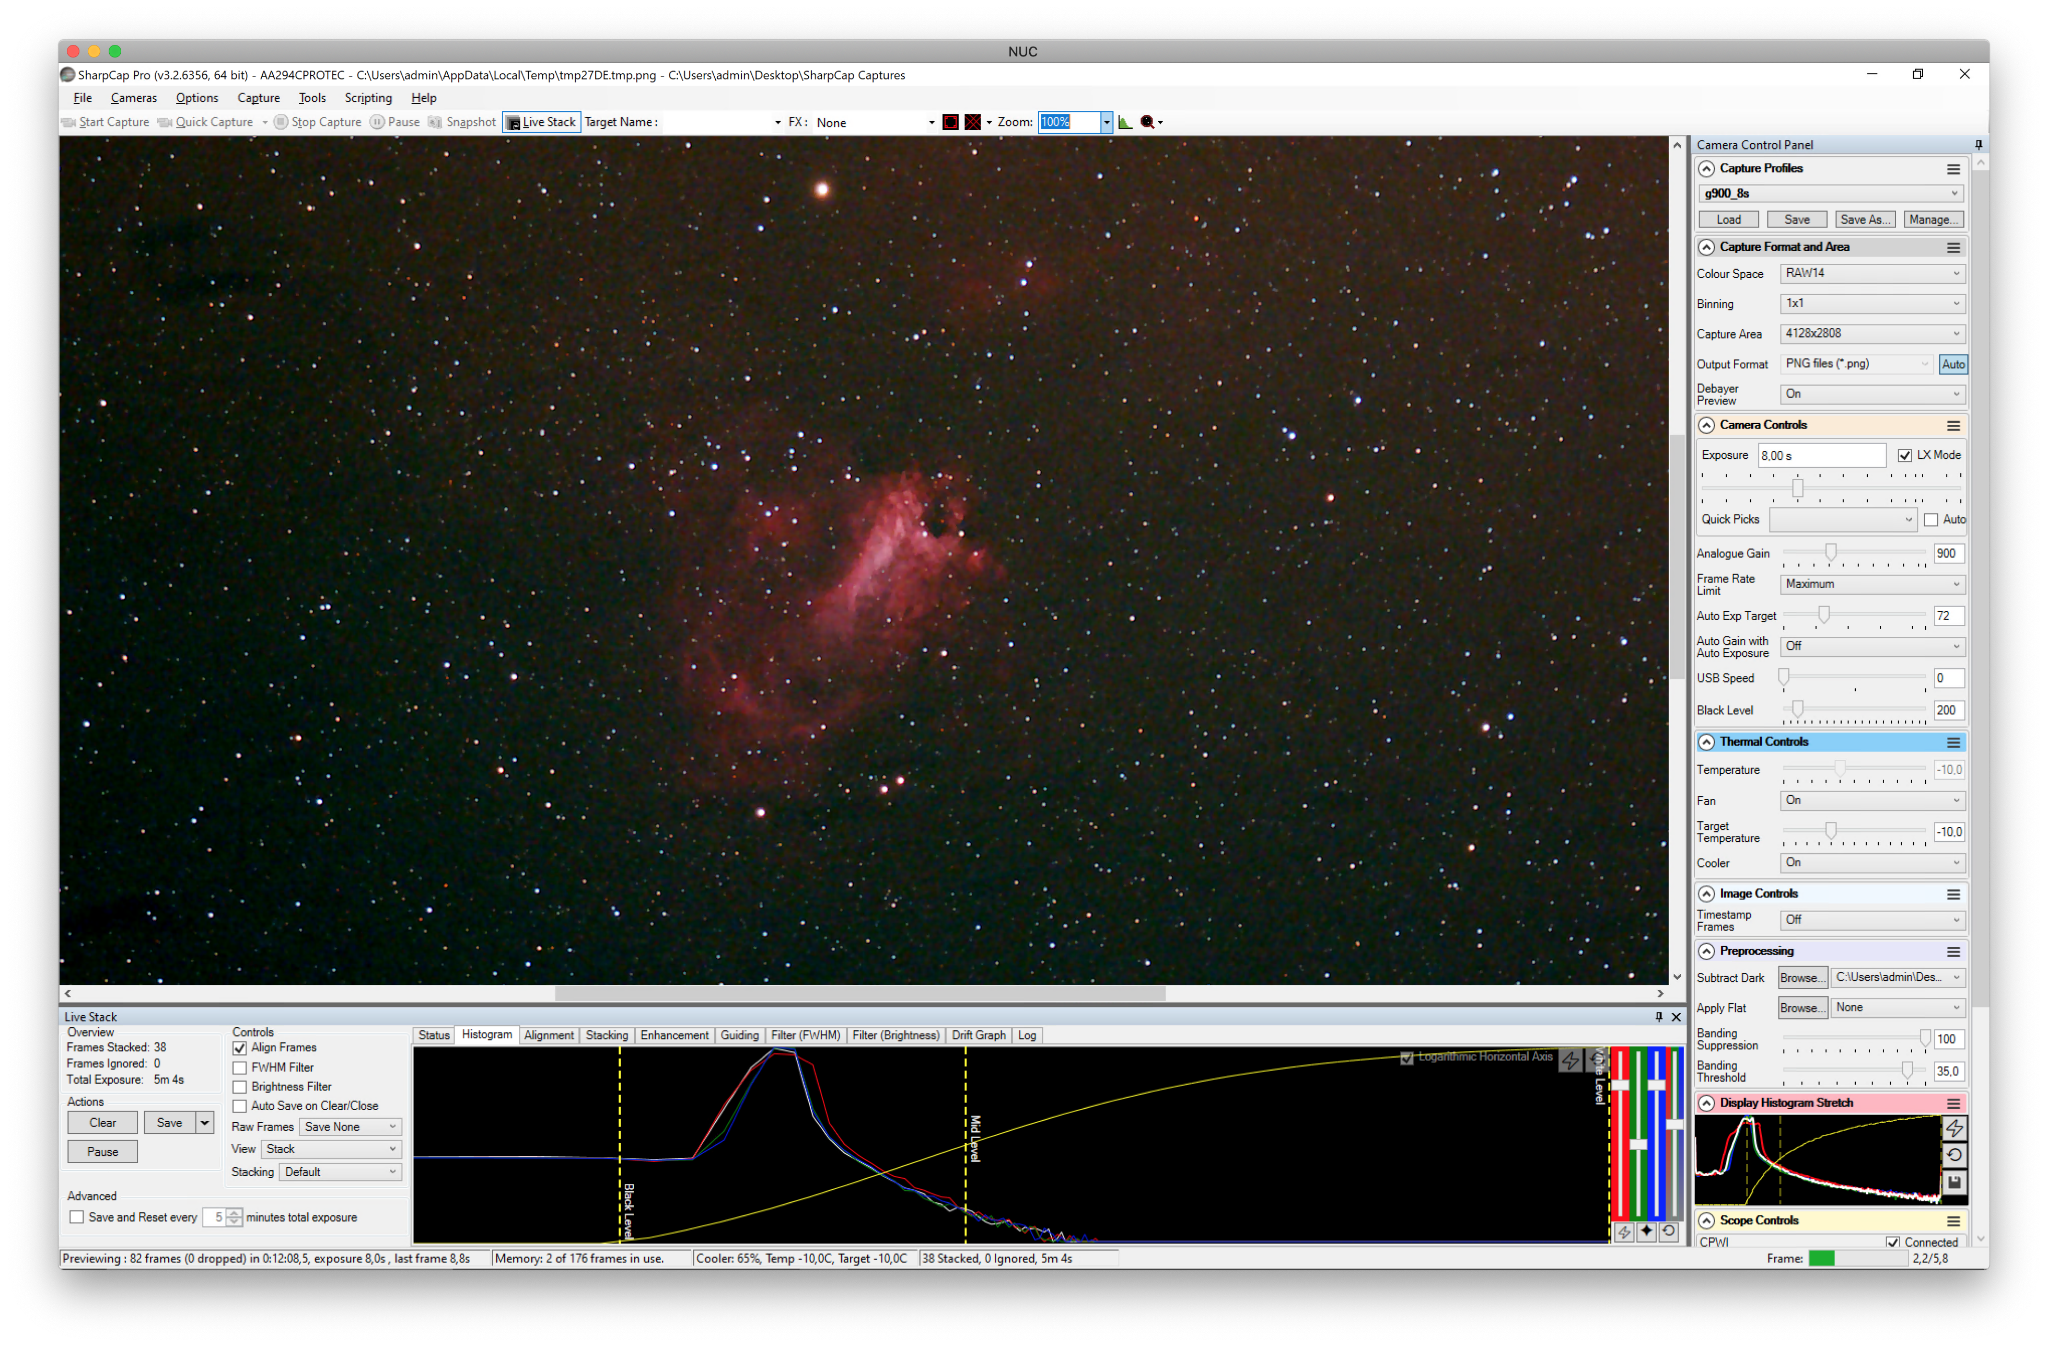
Task: Open the Capture Profiles g900_8s dropdown
Action: [1831, 194]
